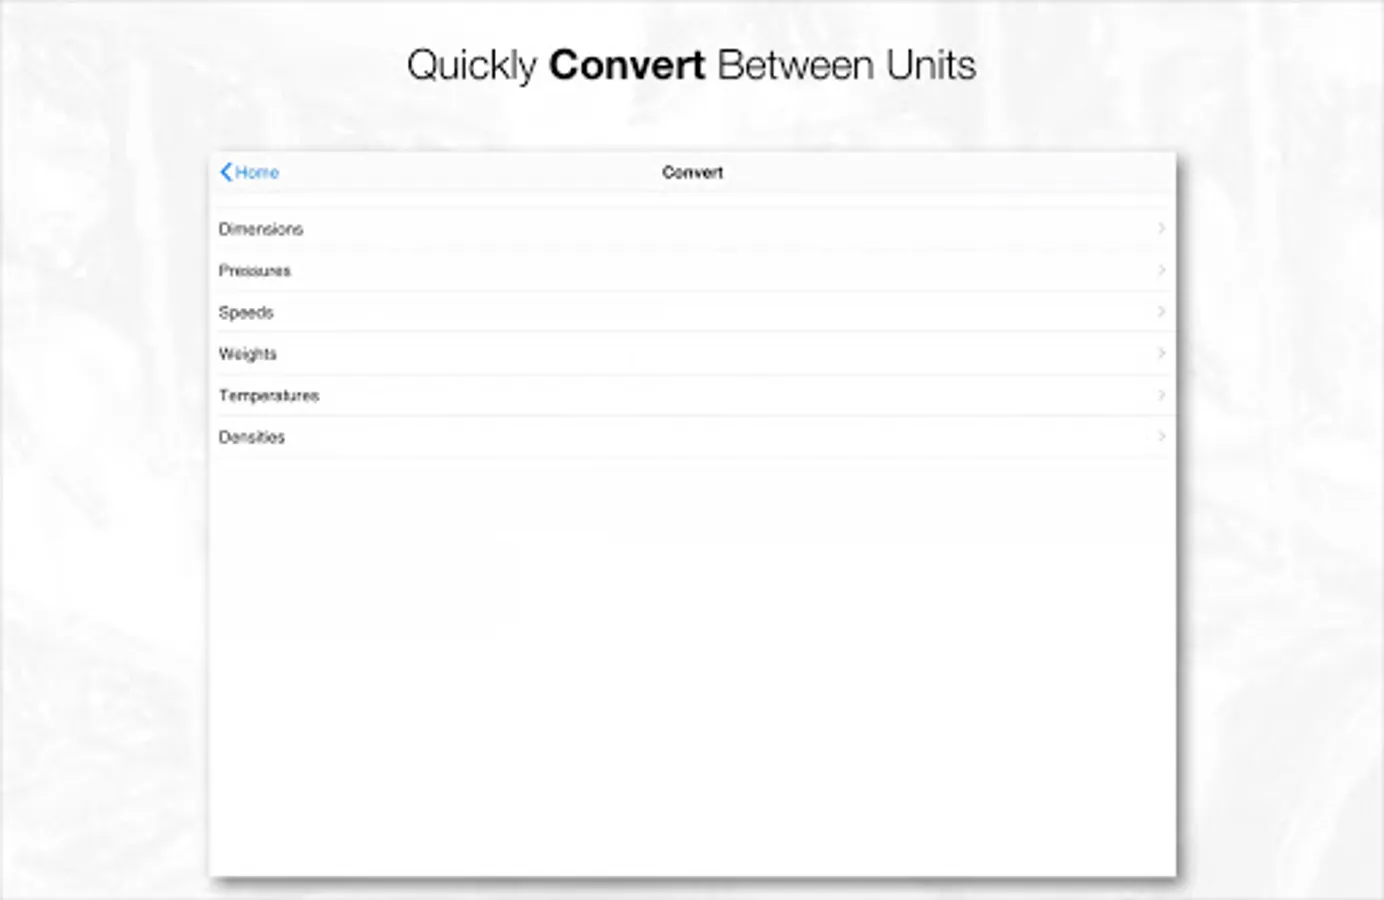Expand the Speeds row chevron

coord(1161,311)
